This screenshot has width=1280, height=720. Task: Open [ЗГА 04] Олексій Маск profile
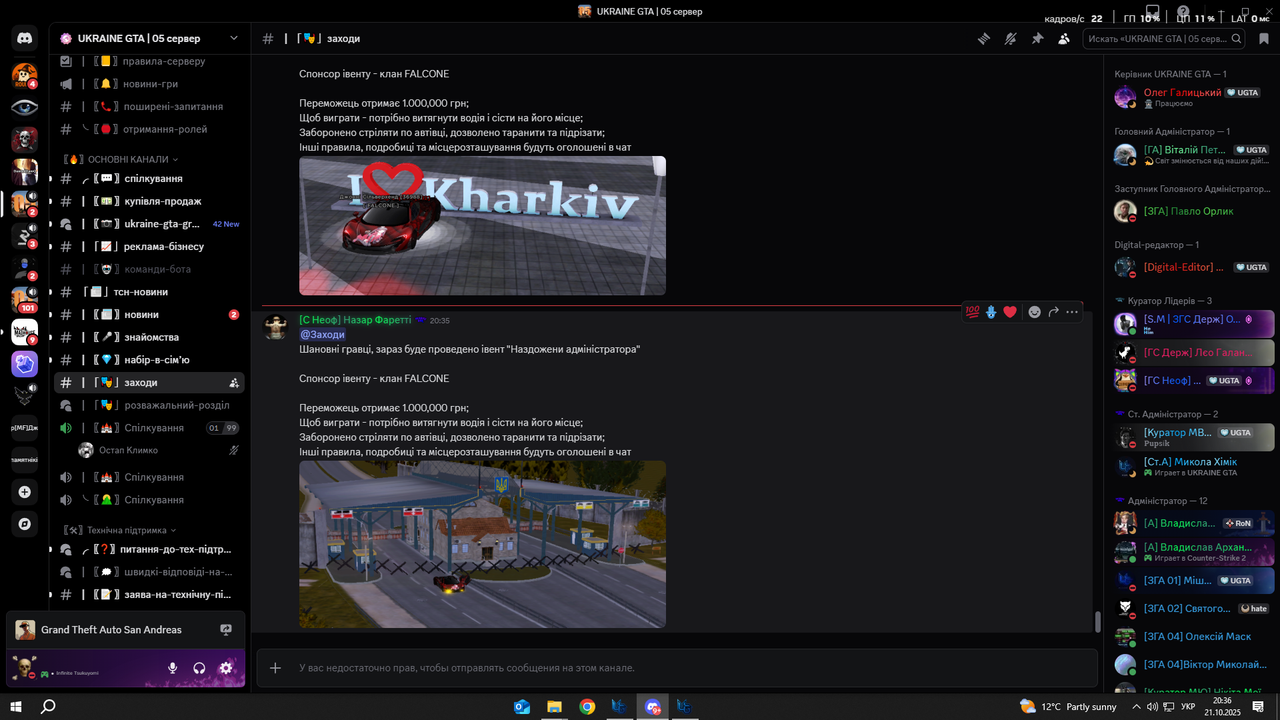point(1194,636)
